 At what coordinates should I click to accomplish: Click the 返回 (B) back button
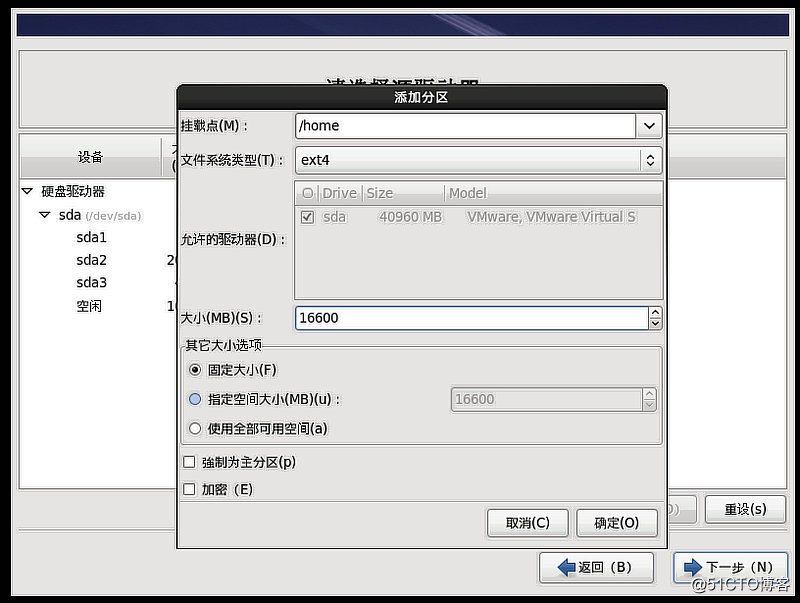(x=596, y=567)
